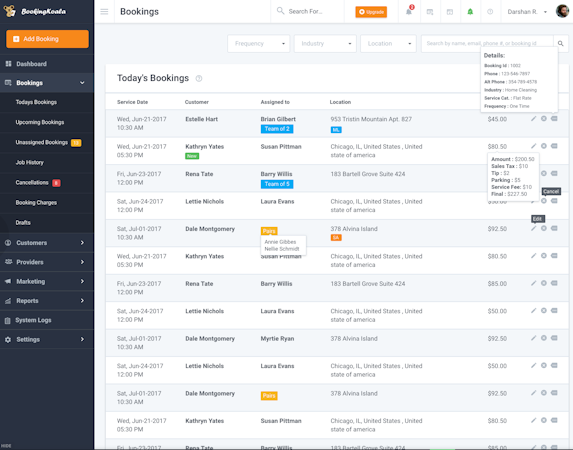Image resolution: width=573 pixels, height=450 pixels.
Task: Collapse the Bookings sidebar section
Action: tap(47, 83)
